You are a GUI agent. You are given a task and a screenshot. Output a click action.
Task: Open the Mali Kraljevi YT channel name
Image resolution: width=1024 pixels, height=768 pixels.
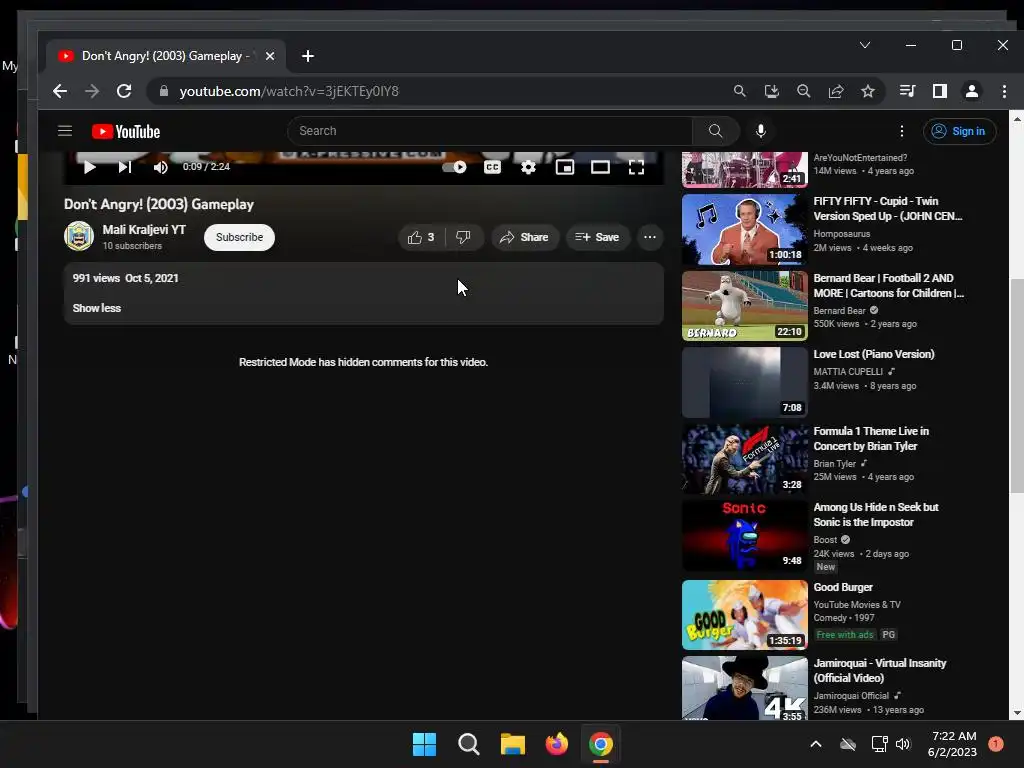144,229
